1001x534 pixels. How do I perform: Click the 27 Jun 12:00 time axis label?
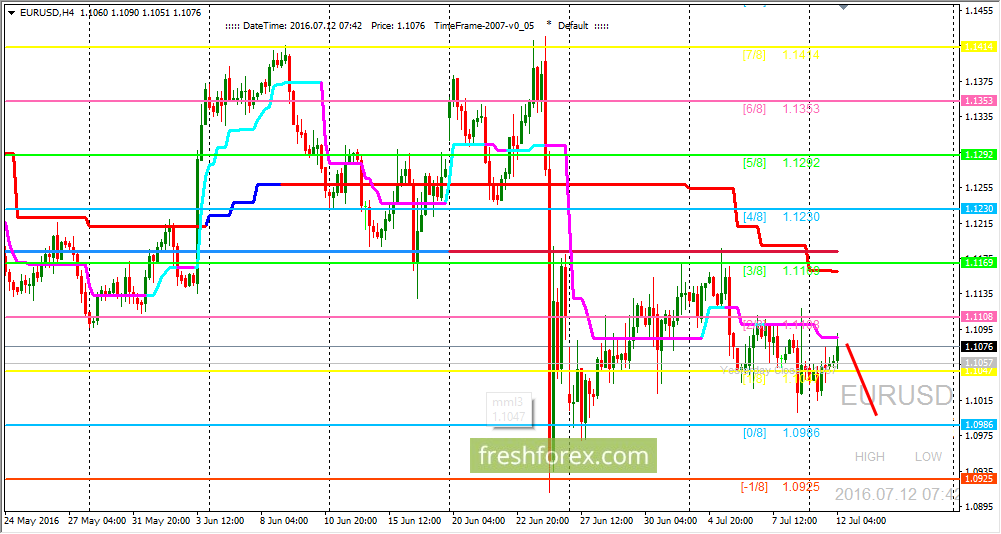click(x=605, y=521)
